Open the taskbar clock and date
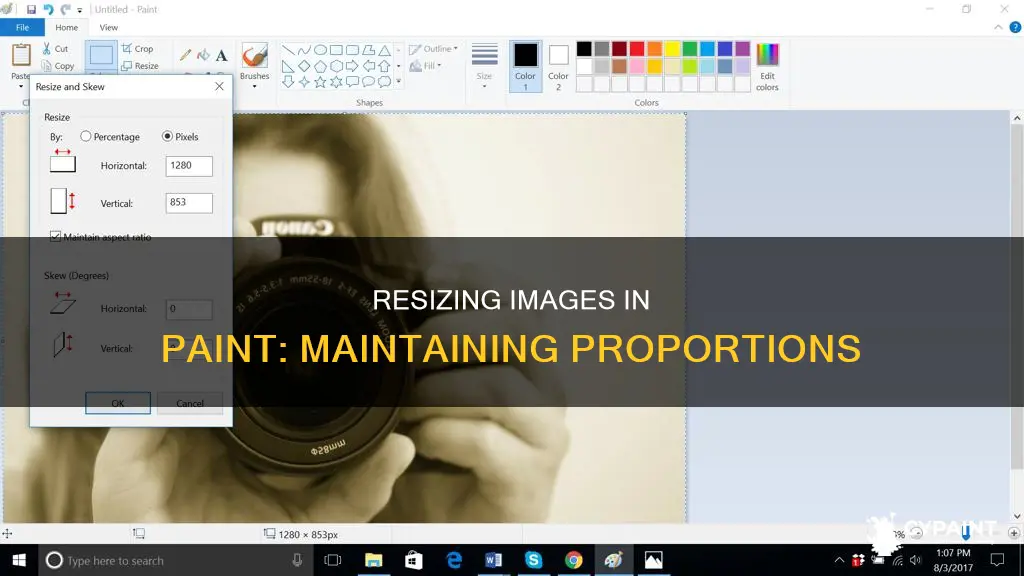The image size is (1024, 576). pos(953,560)
